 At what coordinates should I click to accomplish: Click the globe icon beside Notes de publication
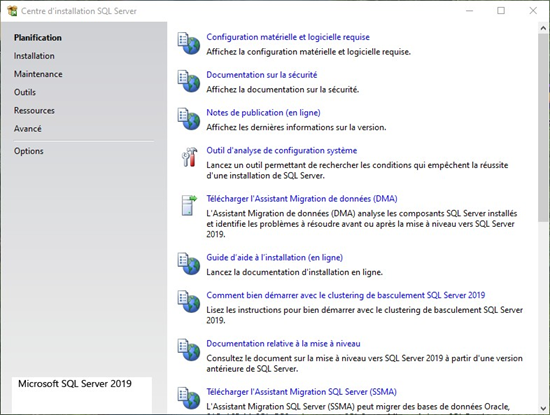[x=189, y=119]
